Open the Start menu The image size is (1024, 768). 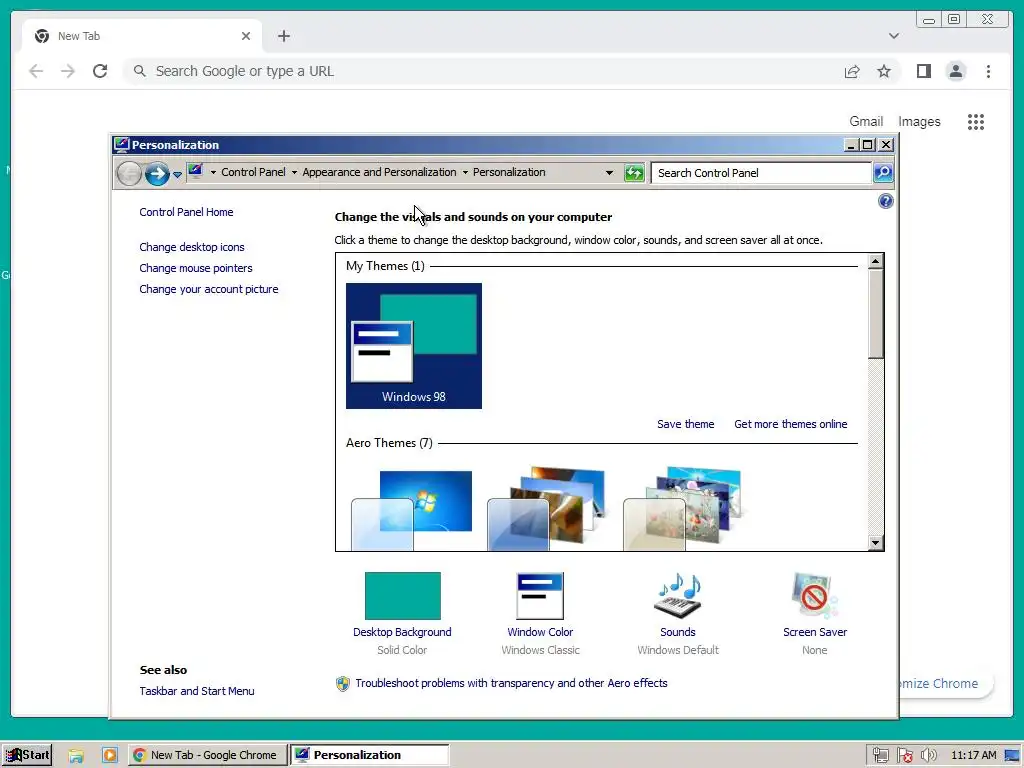[27, 755]
